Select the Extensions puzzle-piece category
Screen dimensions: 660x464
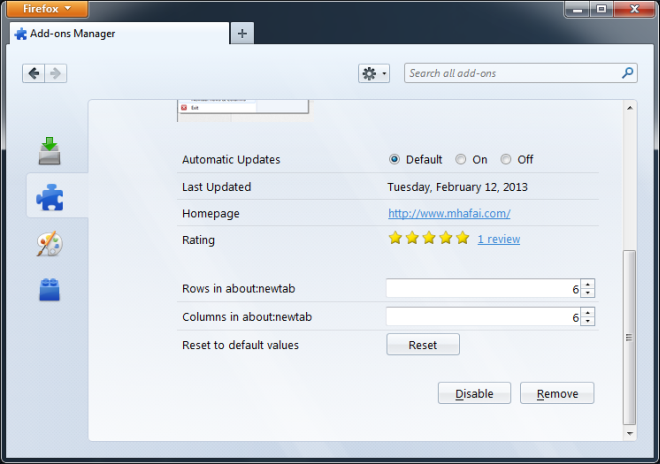coord(50,197)
